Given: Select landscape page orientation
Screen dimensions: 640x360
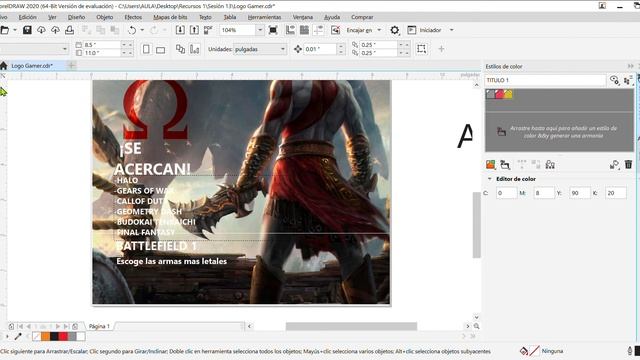Looking at the screenshot, I should tap(160, 50).
